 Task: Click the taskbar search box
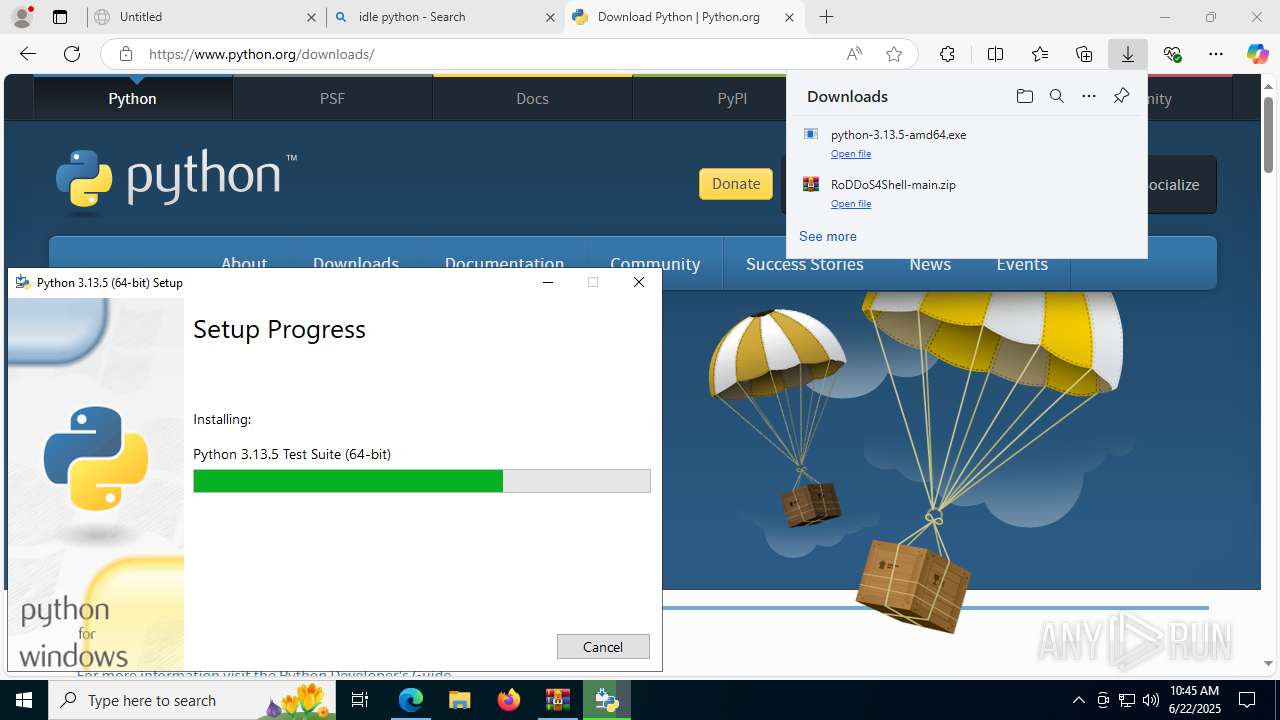[x=192, y=700]
